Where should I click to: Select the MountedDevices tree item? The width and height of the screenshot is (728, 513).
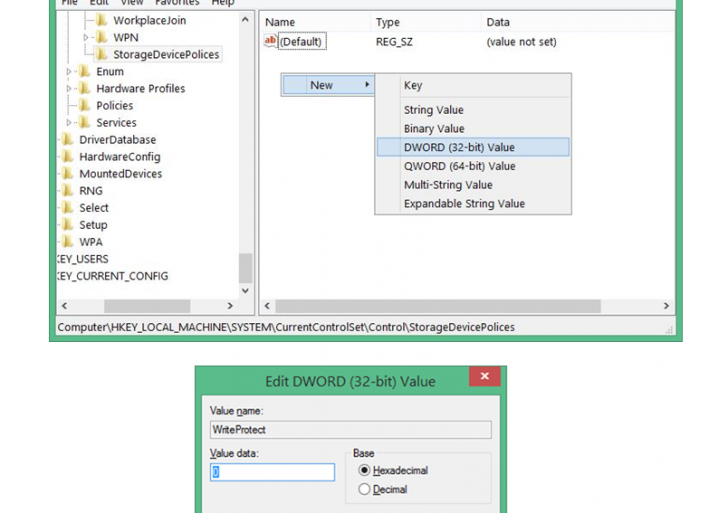pos(120,174)
